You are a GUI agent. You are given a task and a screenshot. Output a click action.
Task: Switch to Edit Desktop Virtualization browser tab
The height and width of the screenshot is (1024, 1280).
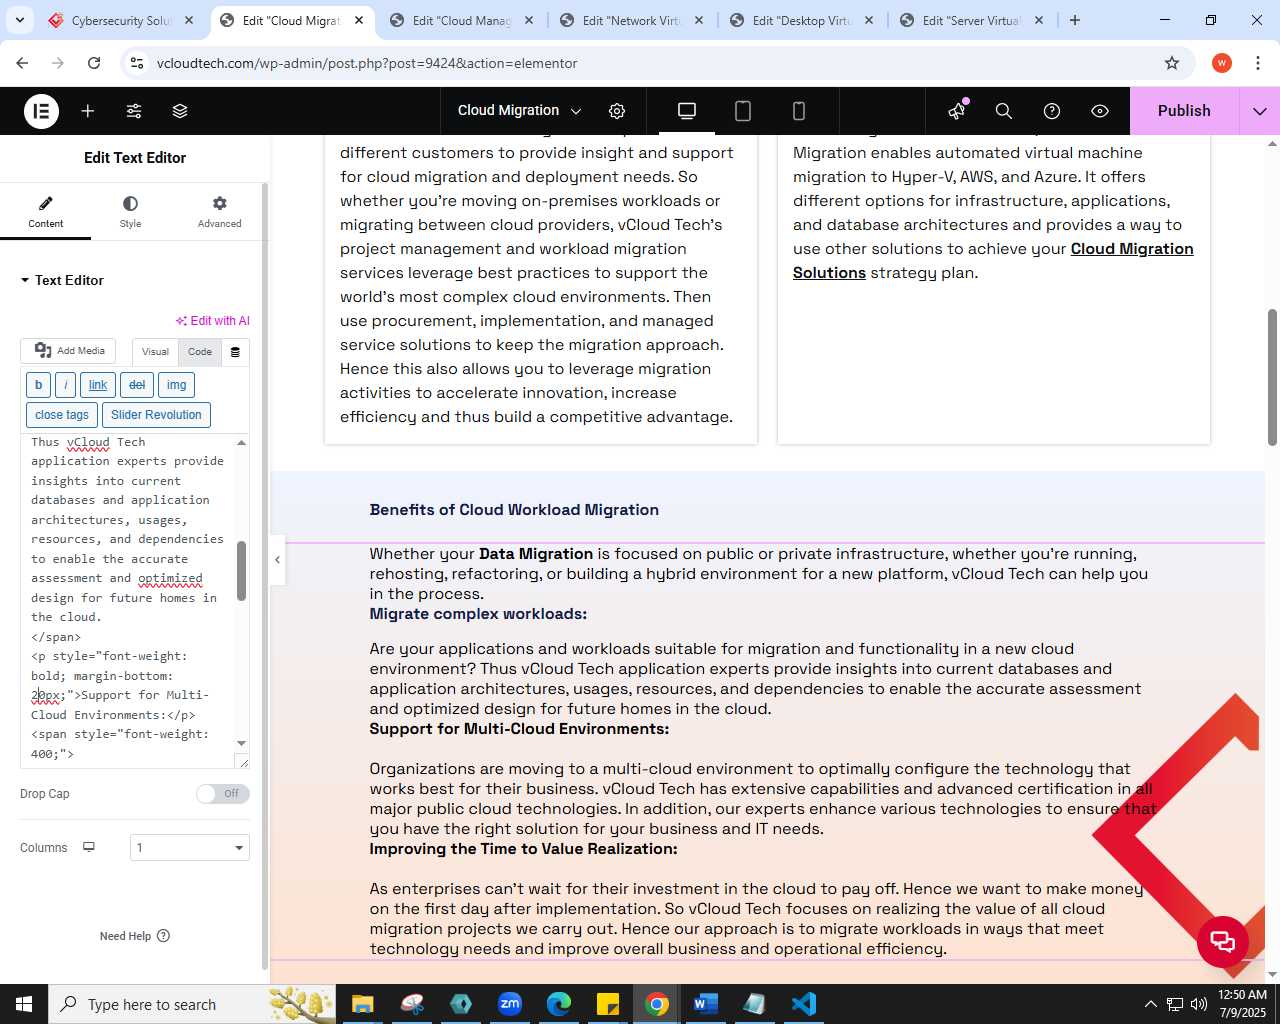[x=803, y=20]
